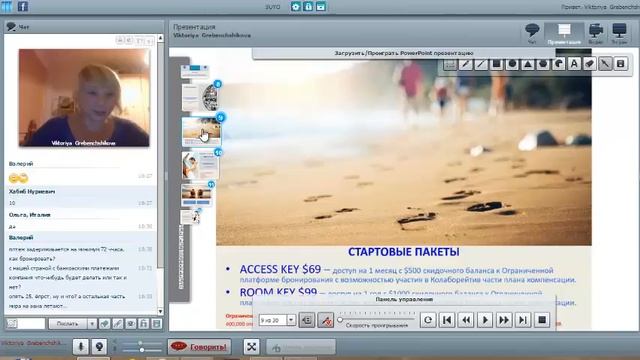Select slide 9 beach thumbnail

201,132
